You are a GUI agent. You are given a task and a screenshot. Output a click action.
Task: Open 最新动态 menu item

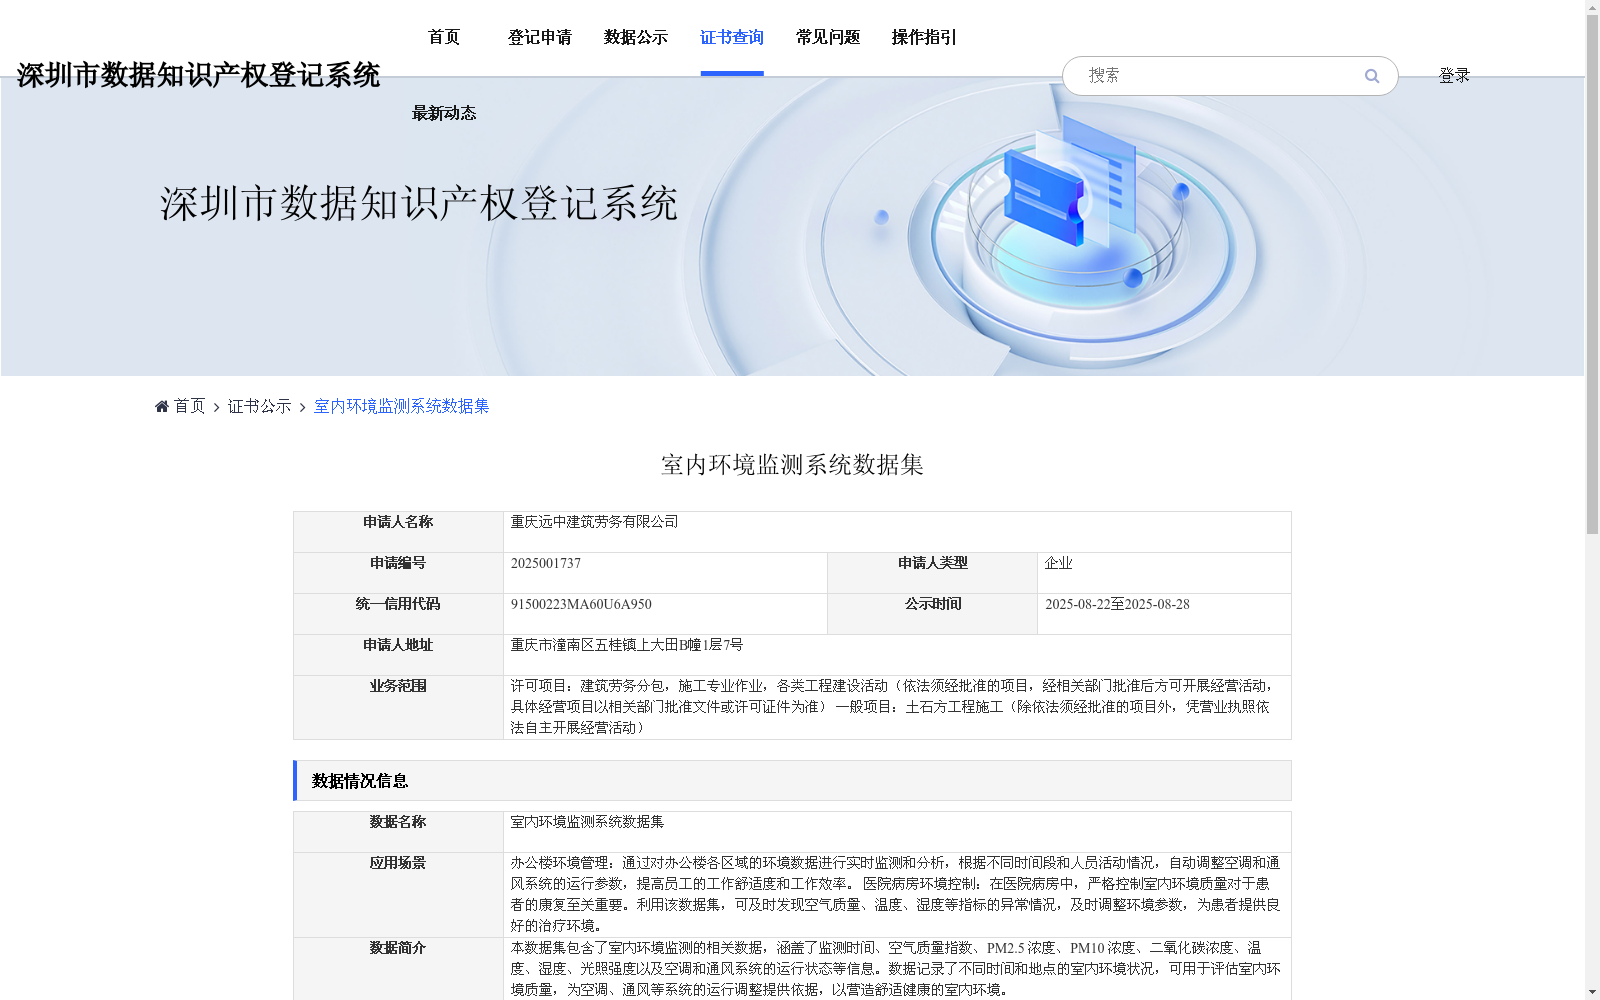[x=444, y=113]
